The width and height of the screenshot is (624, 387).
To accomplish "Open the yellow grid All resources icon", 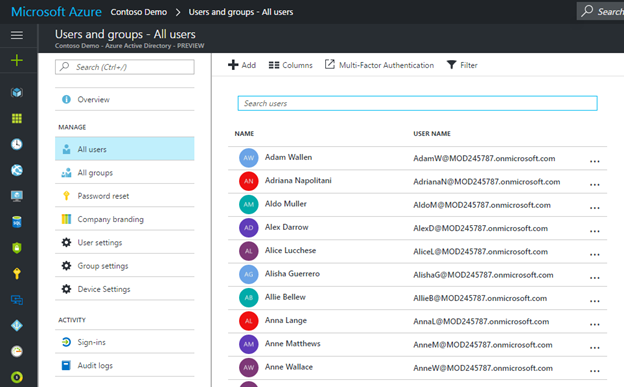I will pyautogui.click(x=17, y=118).
